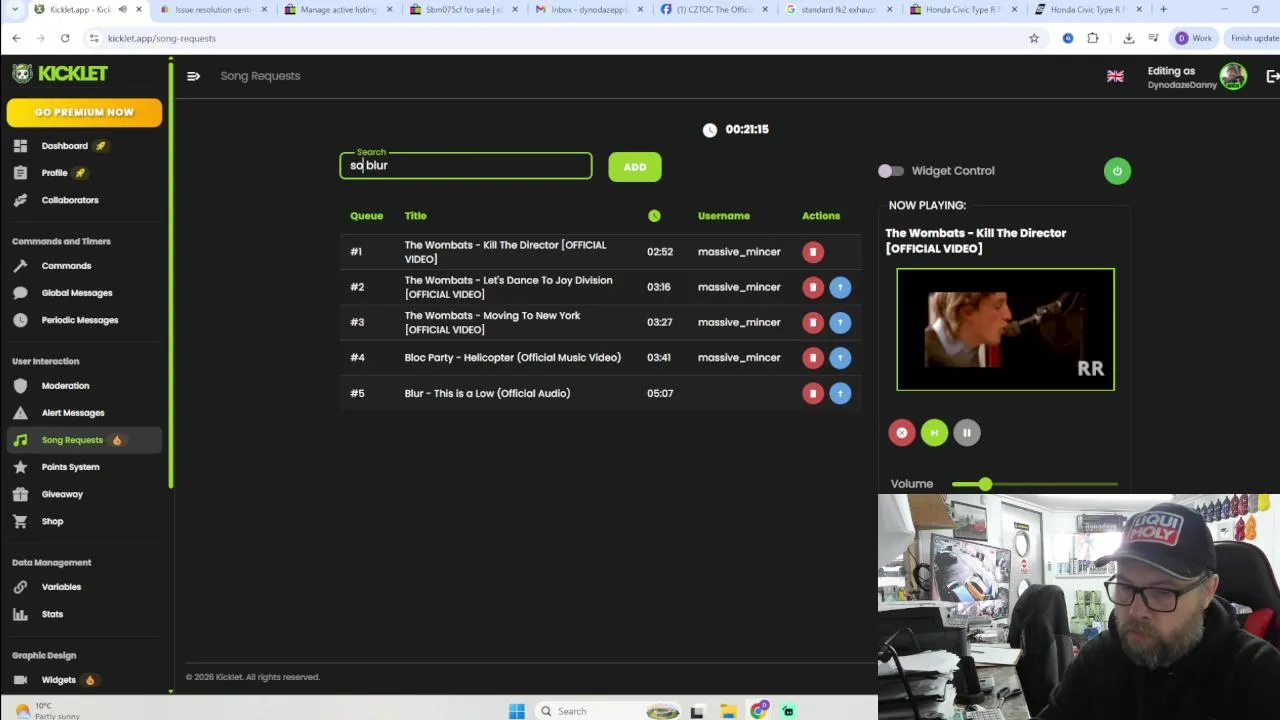Click The Wombats Kill The Director title
This screenshot has width=1280, height=720.
click(x=505, y=252)
